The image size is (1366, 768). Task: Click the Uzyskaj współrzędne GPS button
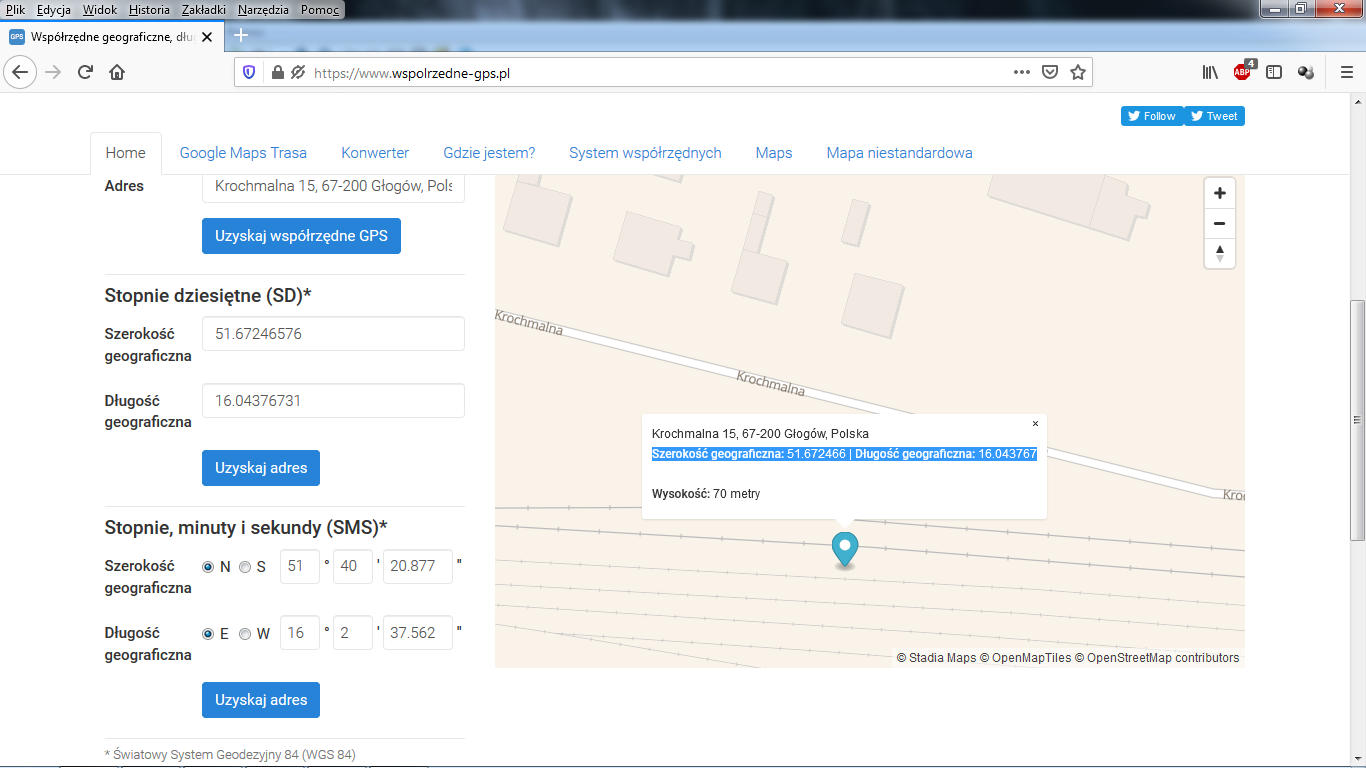(x=301, y=236)
